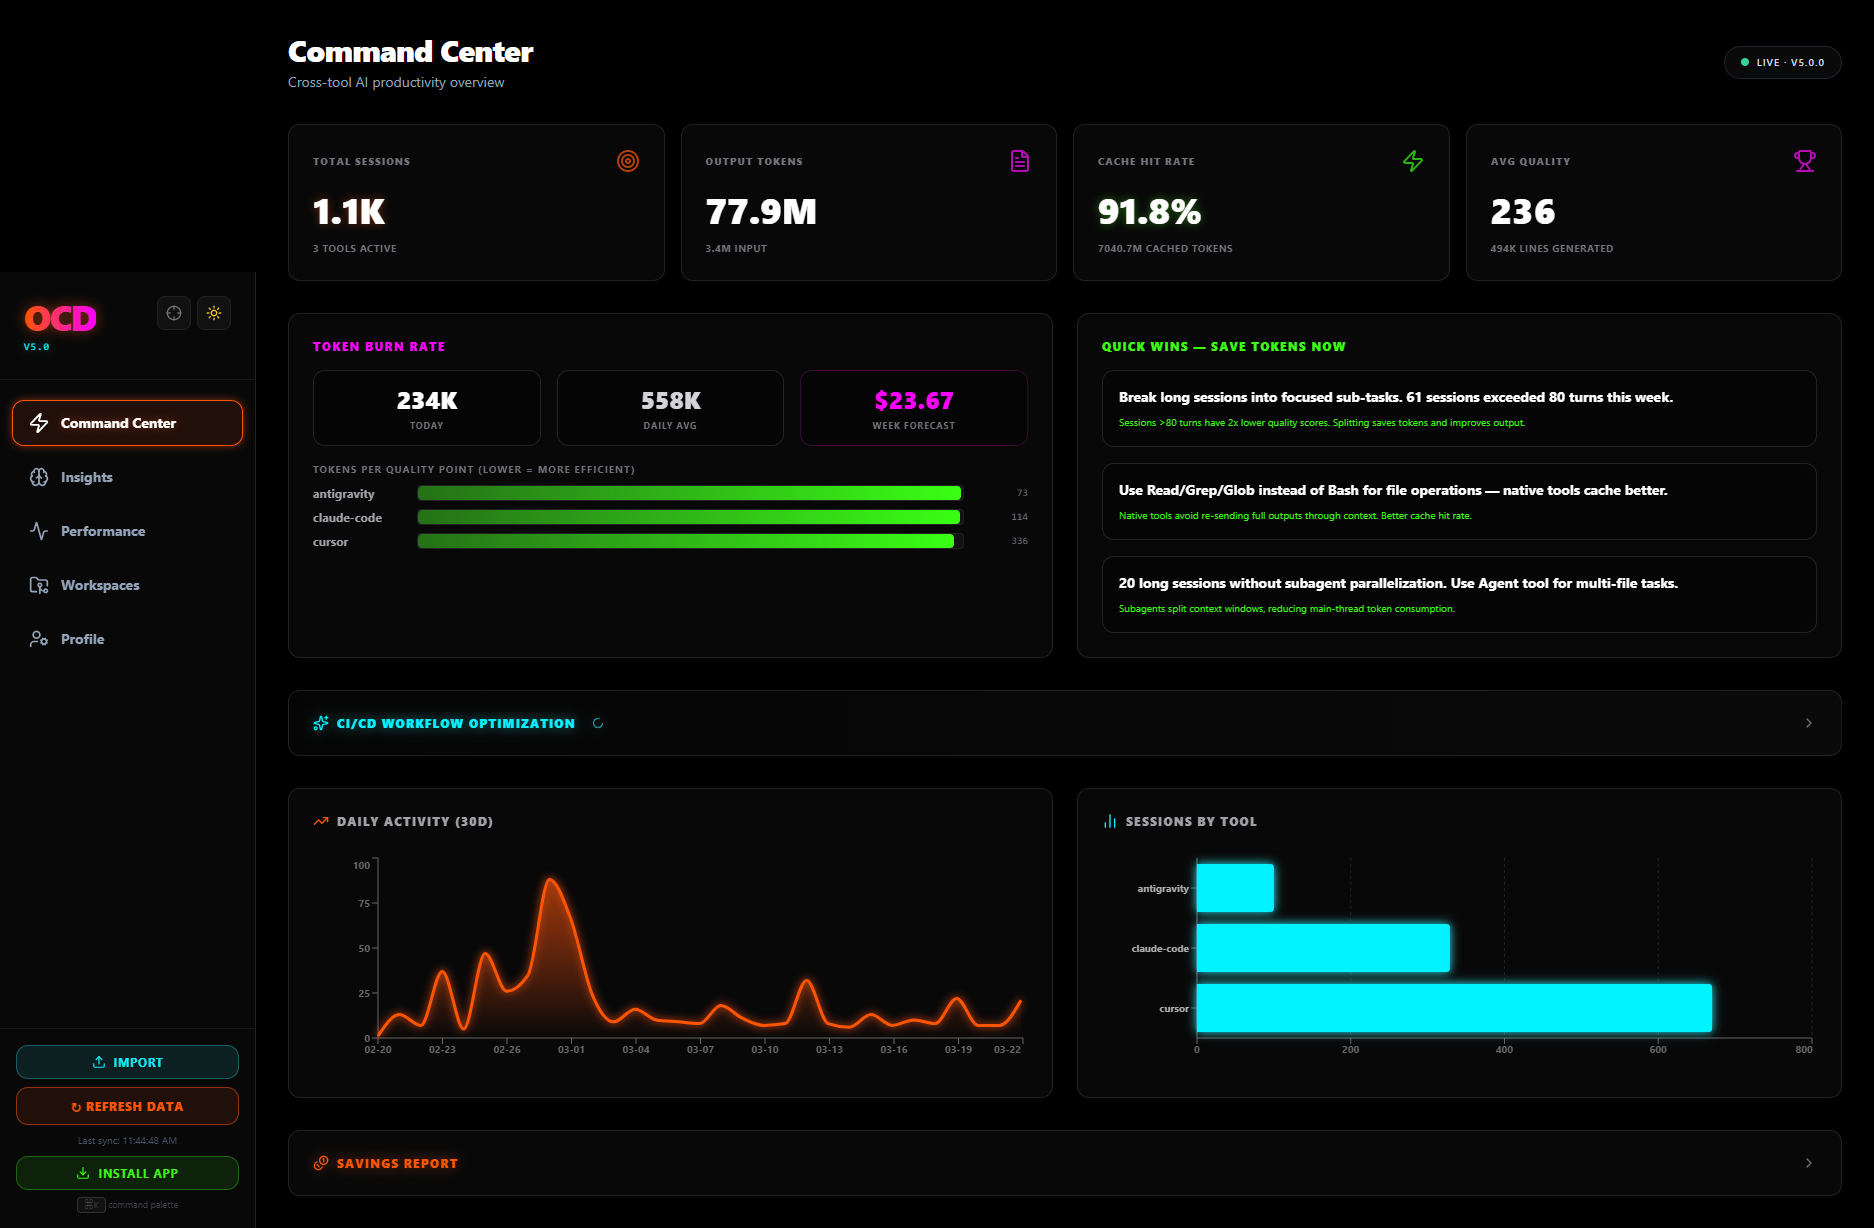Click the document icon on Output Tokens card
This screenshot has height=1228, width=1874.
[x=1020, y=161]
